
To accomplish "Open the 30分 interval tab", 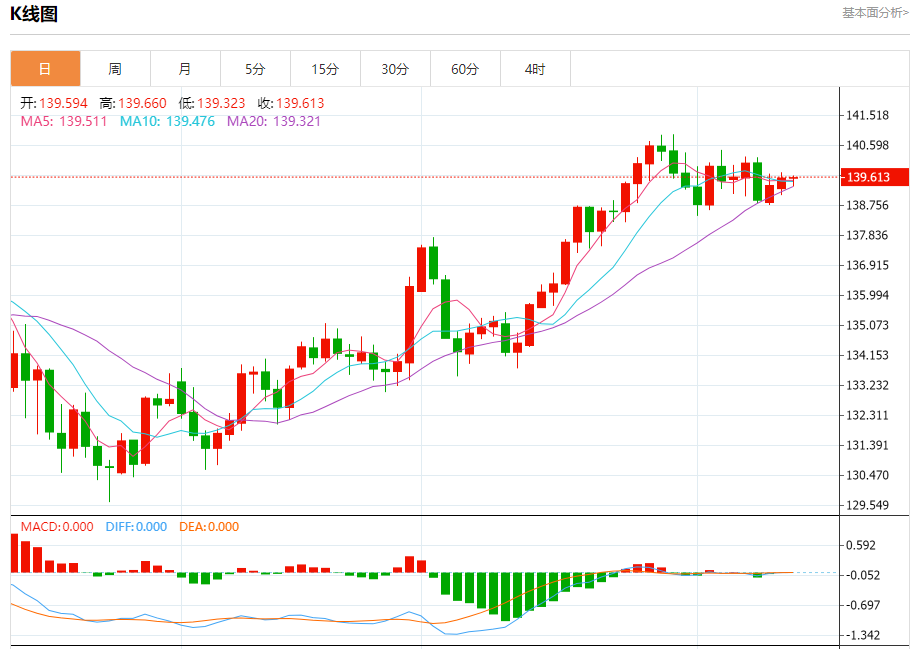I will [395, 69].
